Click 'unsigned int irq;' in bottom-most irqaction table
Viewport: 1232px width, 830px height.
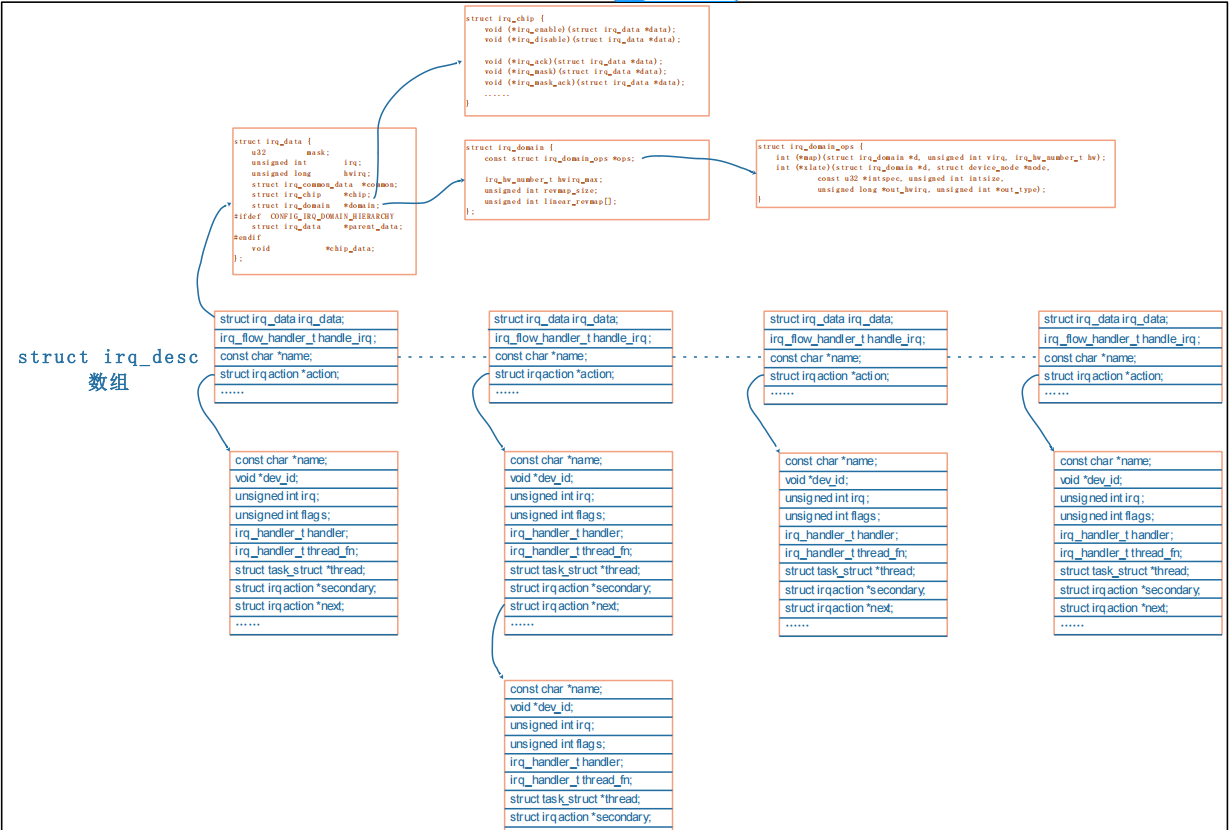(x=589, y=725)
